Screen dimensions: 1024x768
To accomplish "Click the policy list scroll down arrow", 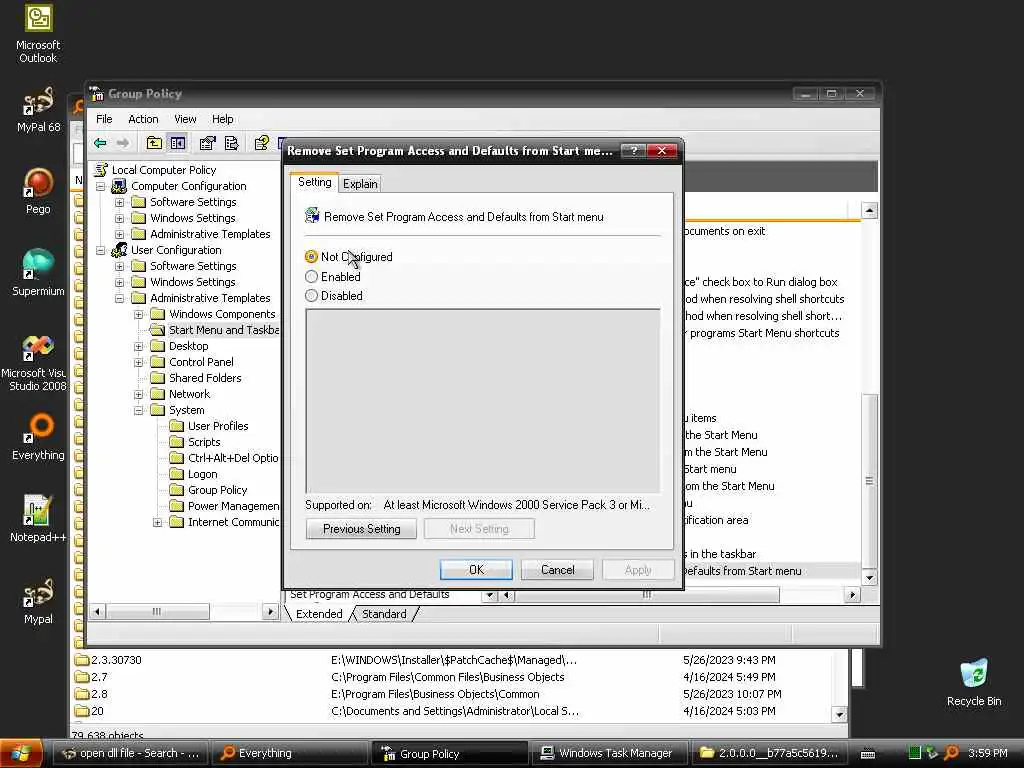I will [x=869, y=577].
